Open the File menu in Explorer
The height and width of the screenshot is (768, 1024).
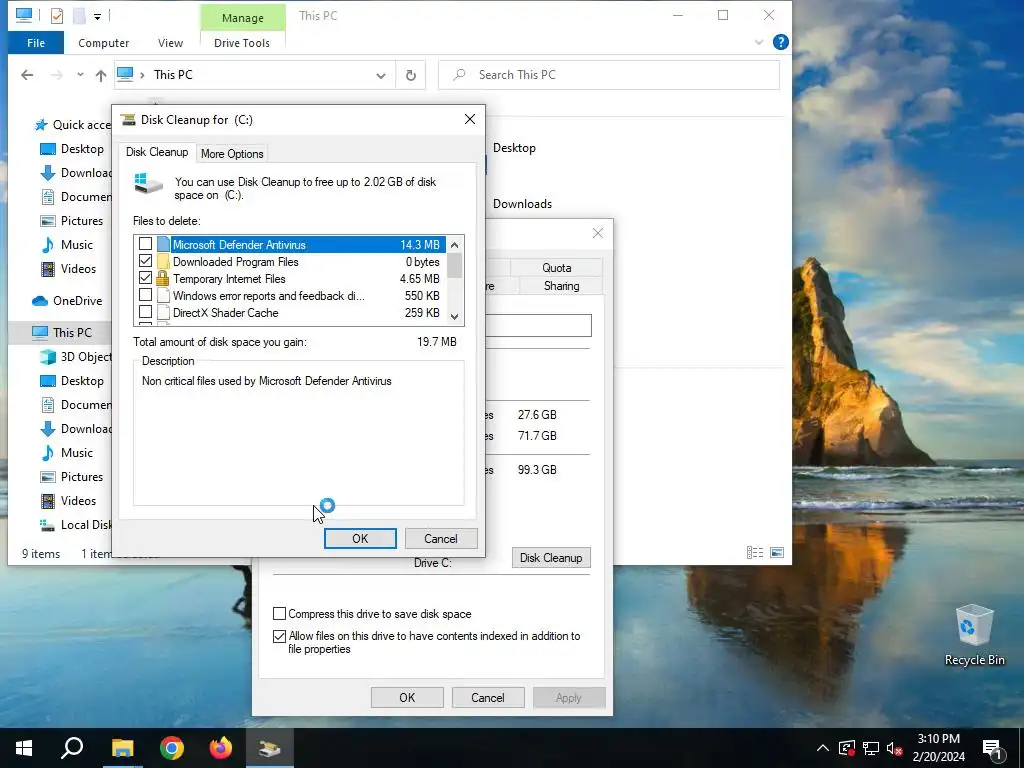point(36,43)
